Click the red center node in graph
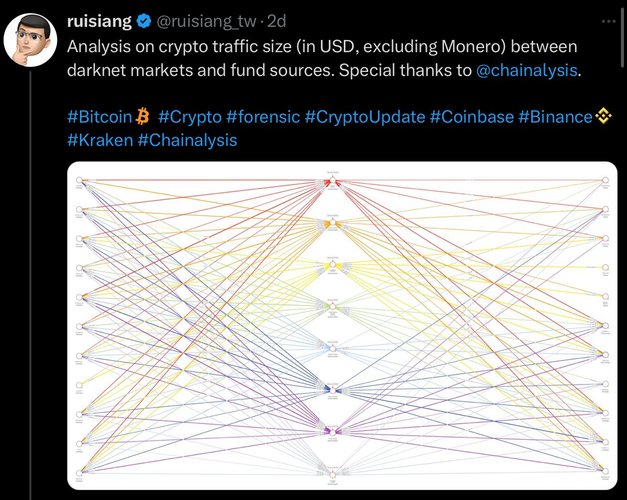627x500 pixels. click(332, 182)
